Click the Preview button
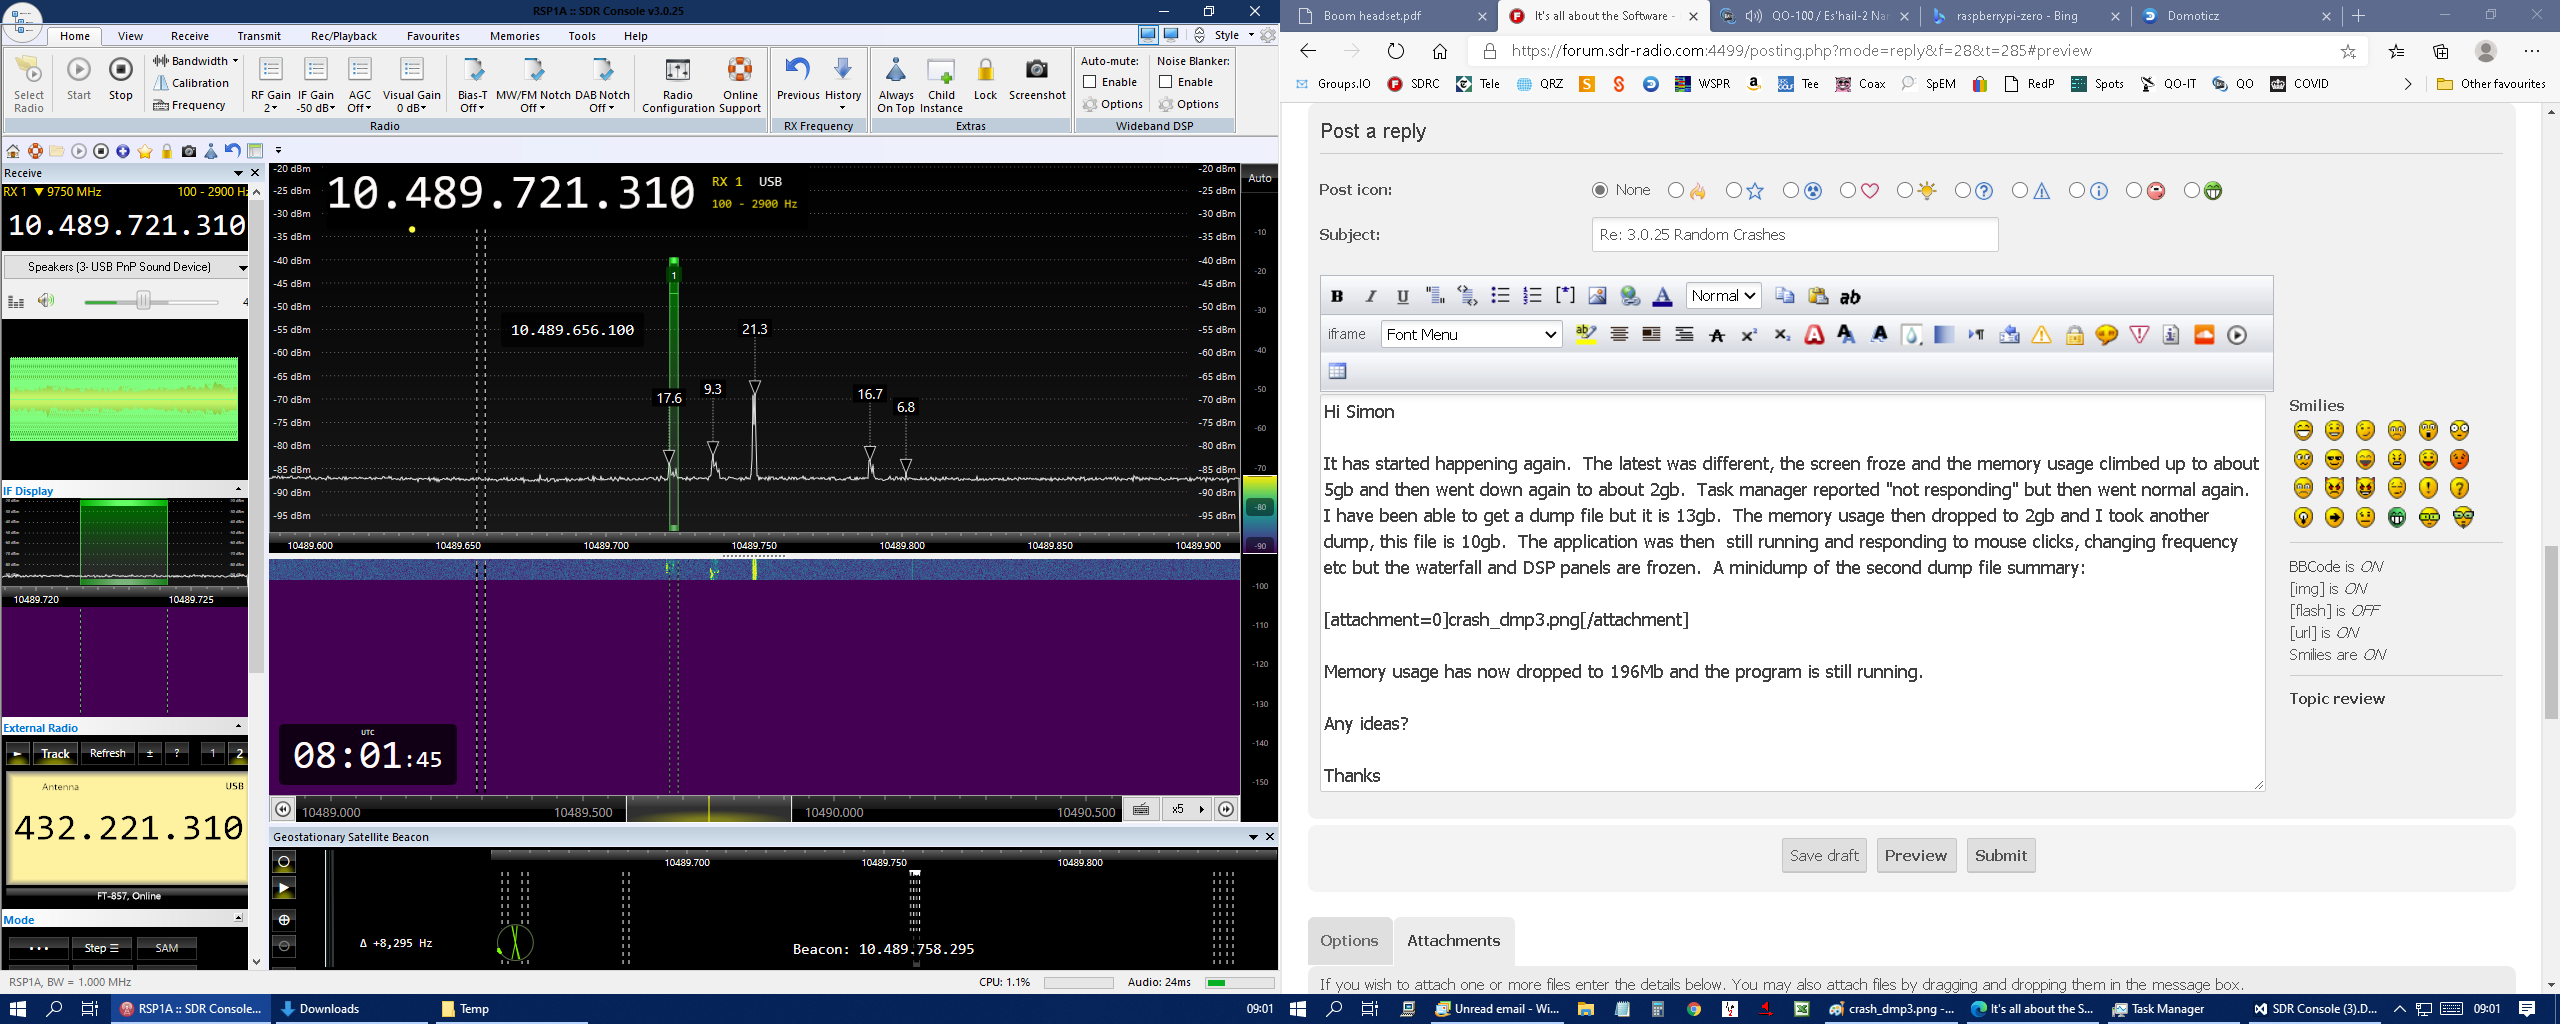This screenshot has height=1024, width=2560. [1915, 856]
